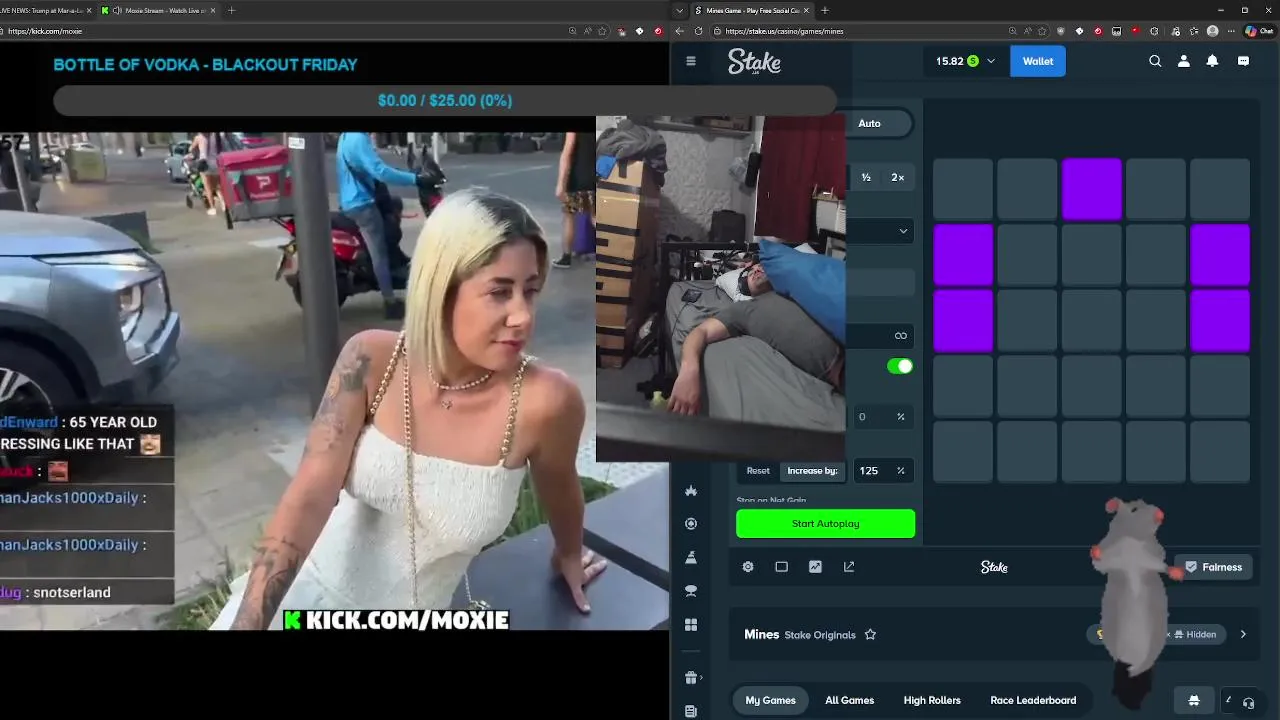The height and width of the screenshot is (720, 1280).
Task: Double the bet with 2× button
Action: pyautogui.click(x=898, y=177)
